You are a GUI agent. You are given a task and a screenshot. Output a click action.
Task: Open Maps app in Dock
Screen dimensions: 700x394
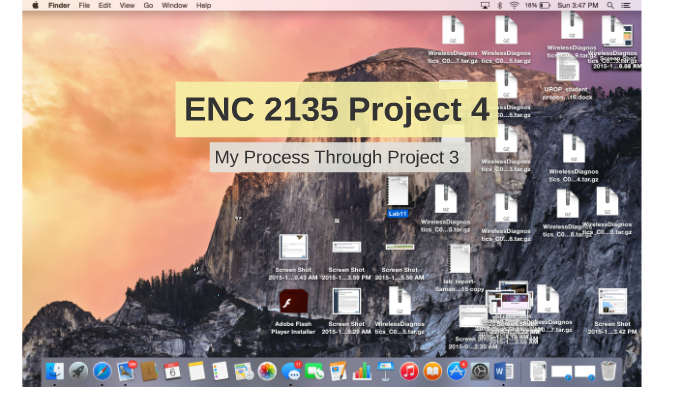pos(243,371)
